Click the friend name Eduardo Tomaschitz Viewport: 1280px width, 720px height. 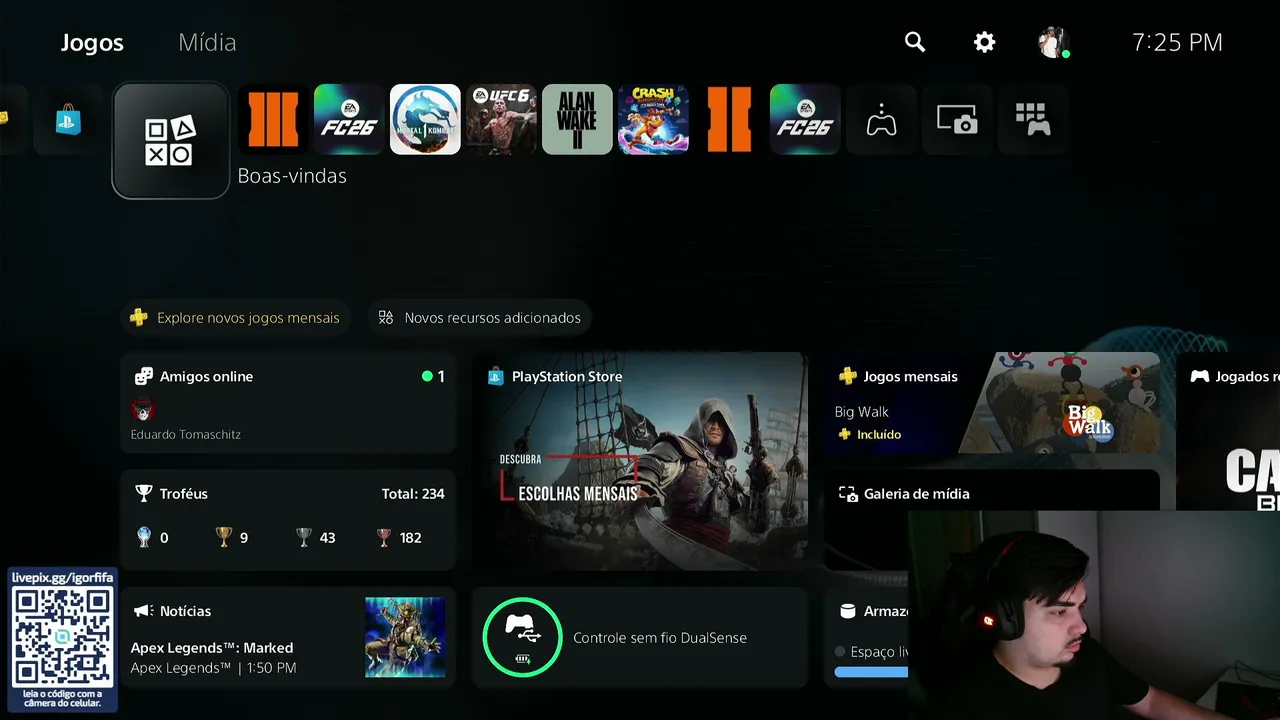click(185, 434)
